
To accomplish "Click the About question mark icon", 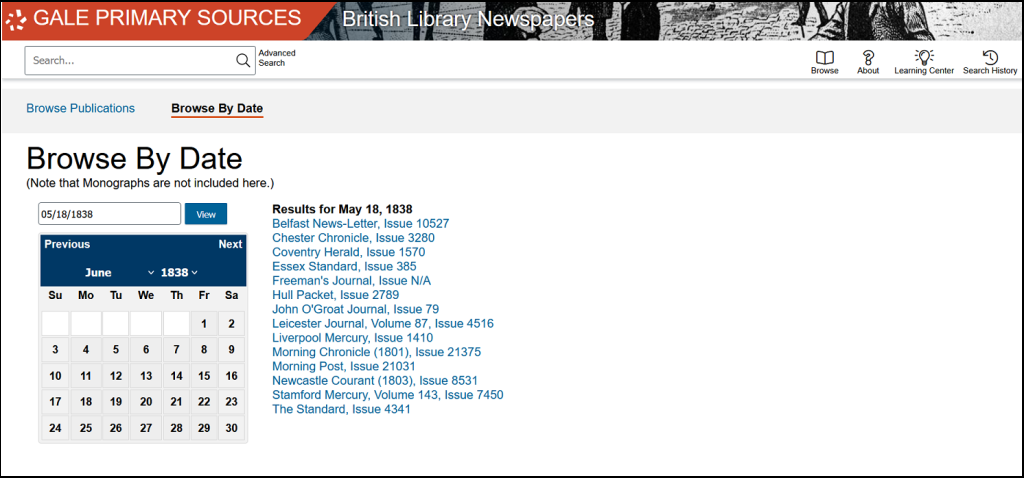I will pos(868,59).
